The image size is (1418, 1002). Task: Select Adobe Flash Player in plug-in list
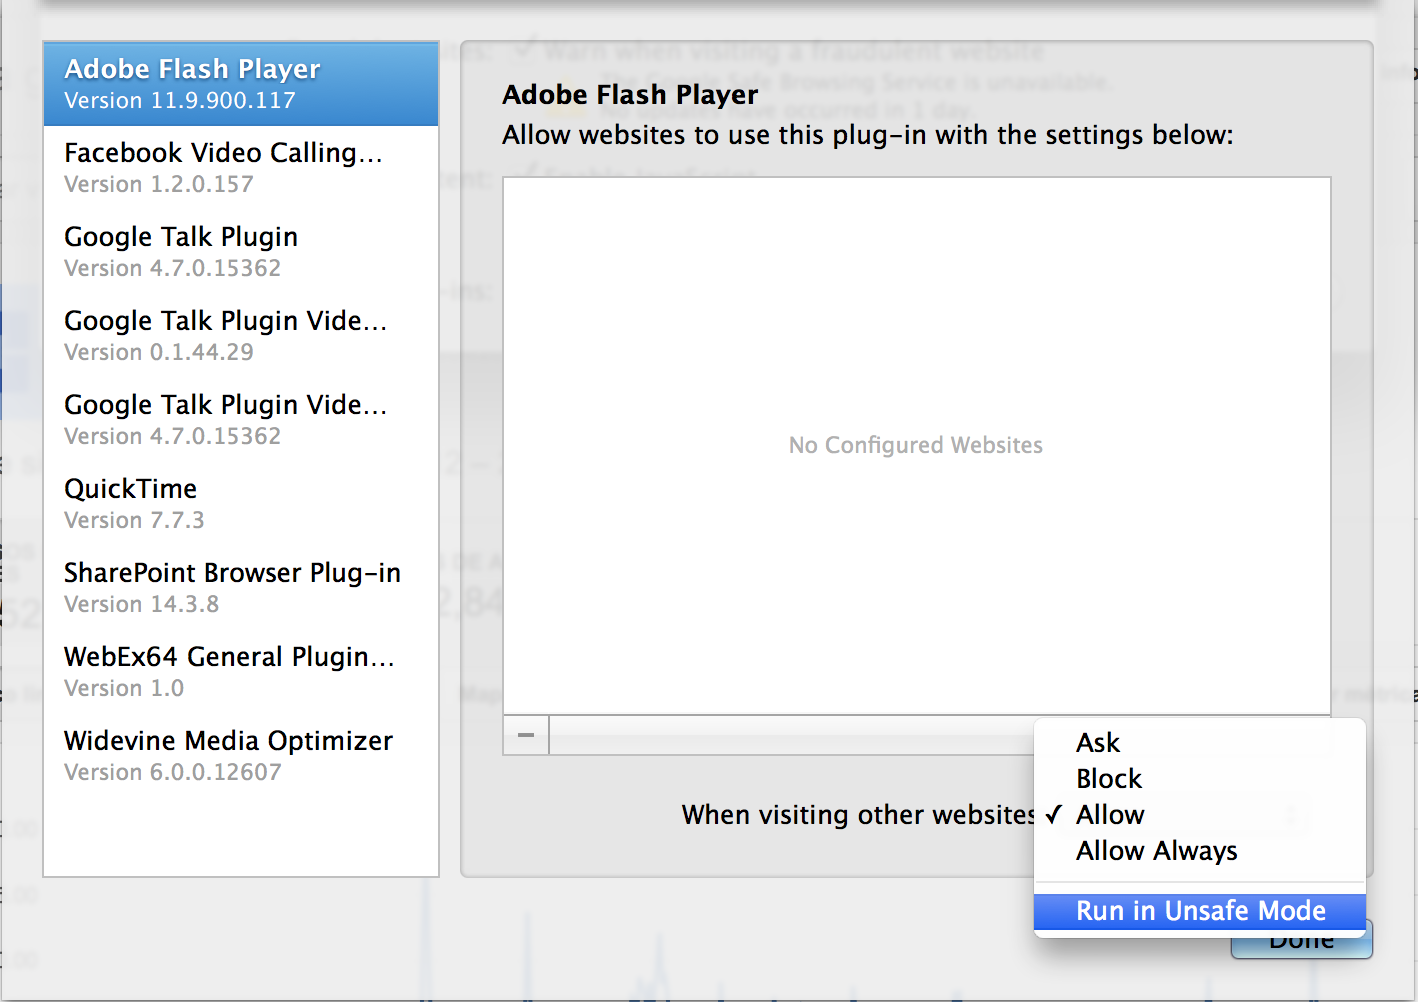tap(240, 84)
